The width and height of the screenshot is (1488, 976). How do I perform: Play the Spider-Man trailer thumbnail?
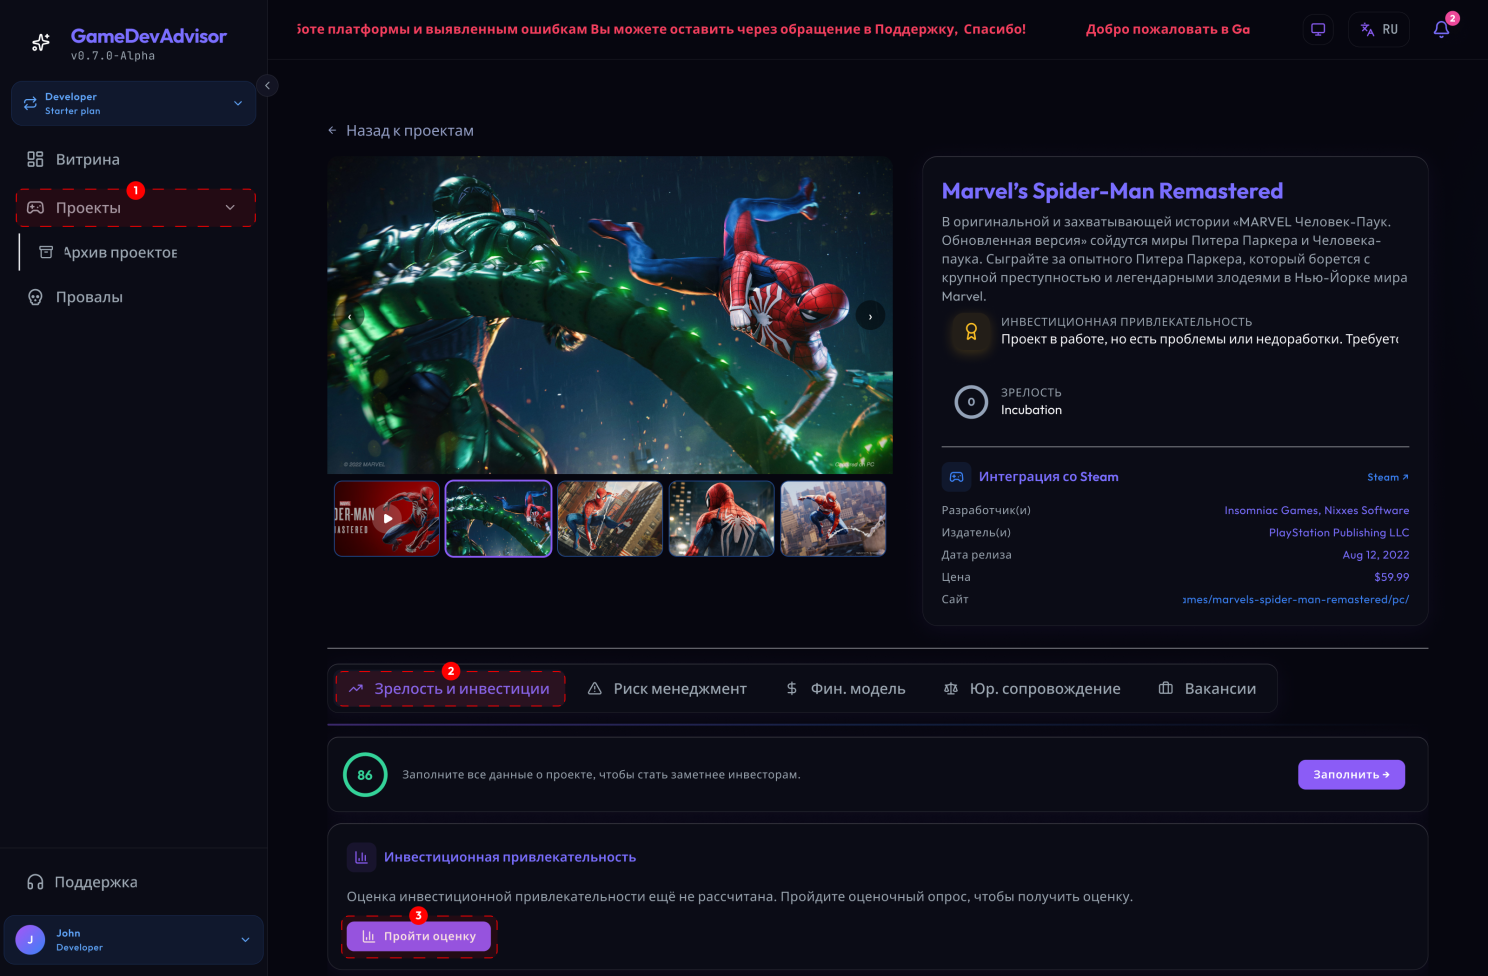(x=387, y=518)
